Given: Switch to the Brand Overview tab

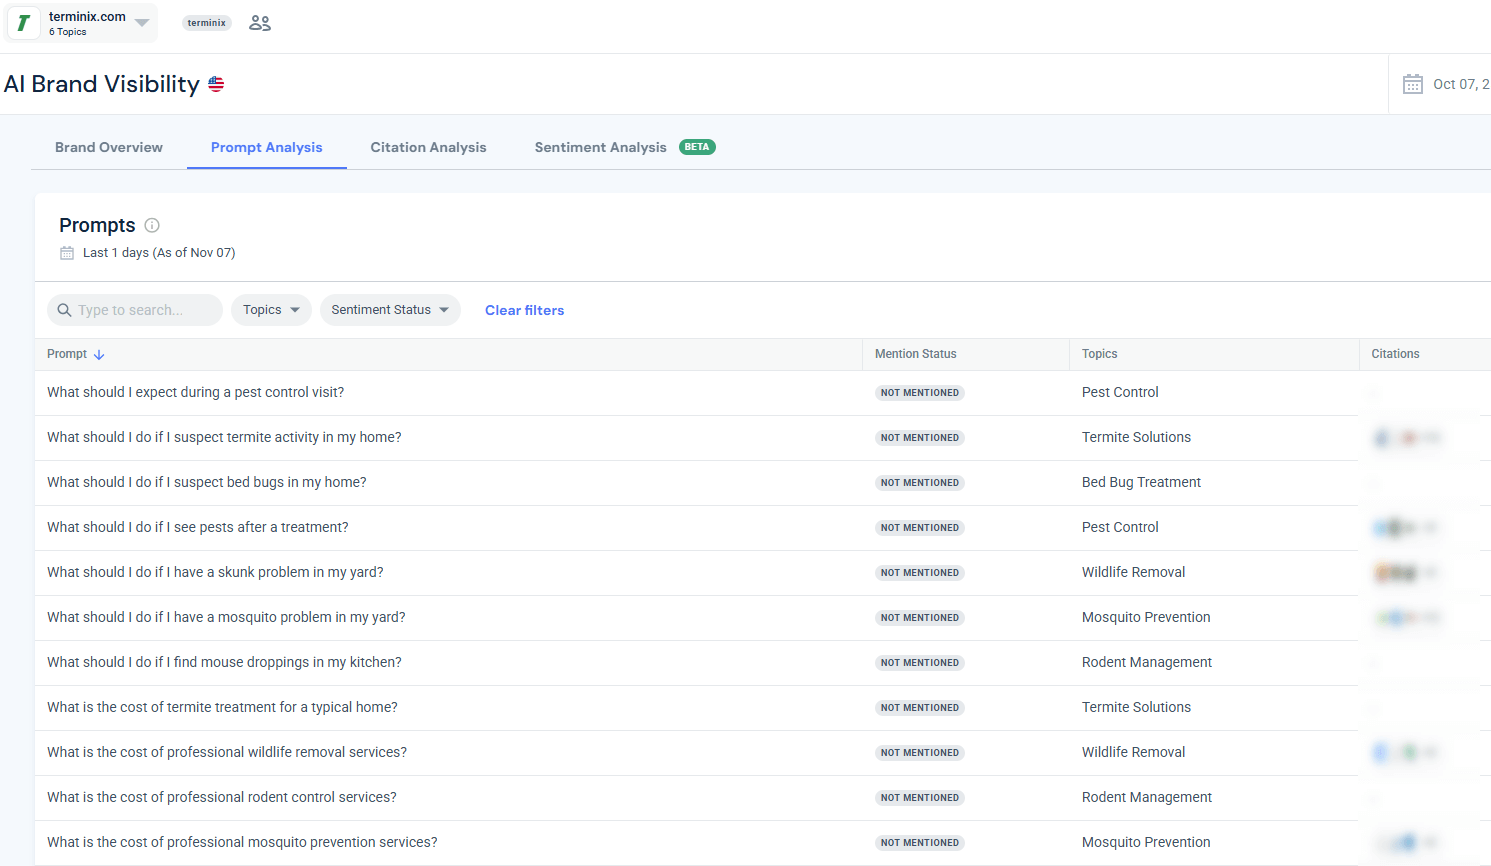Looking at the screenshot, I should [x=109, y=147].
